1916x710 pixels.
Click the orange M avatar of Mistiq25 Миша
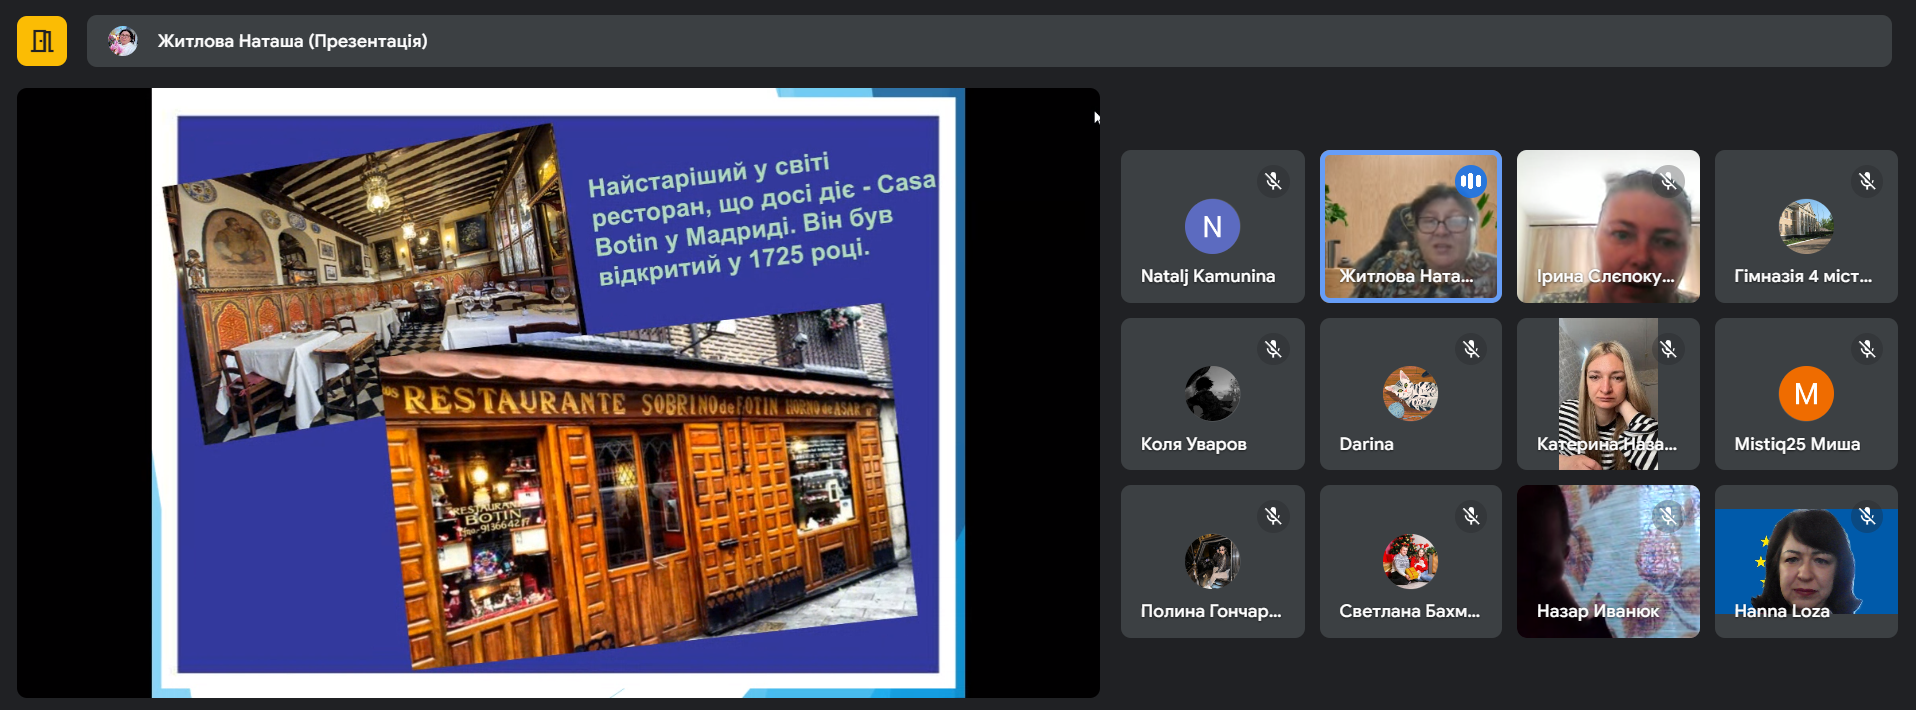(x=1805, y=394)
